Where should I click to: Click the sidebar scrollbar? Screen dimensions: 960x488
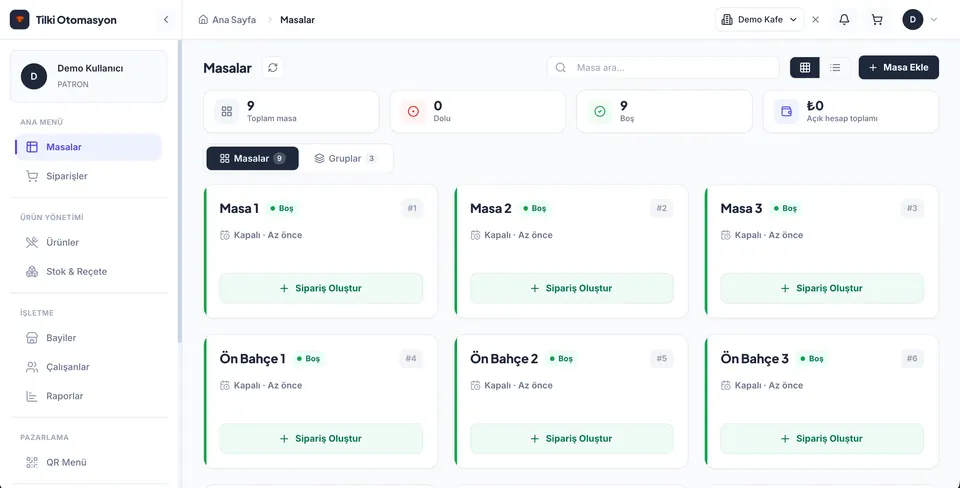179,191
